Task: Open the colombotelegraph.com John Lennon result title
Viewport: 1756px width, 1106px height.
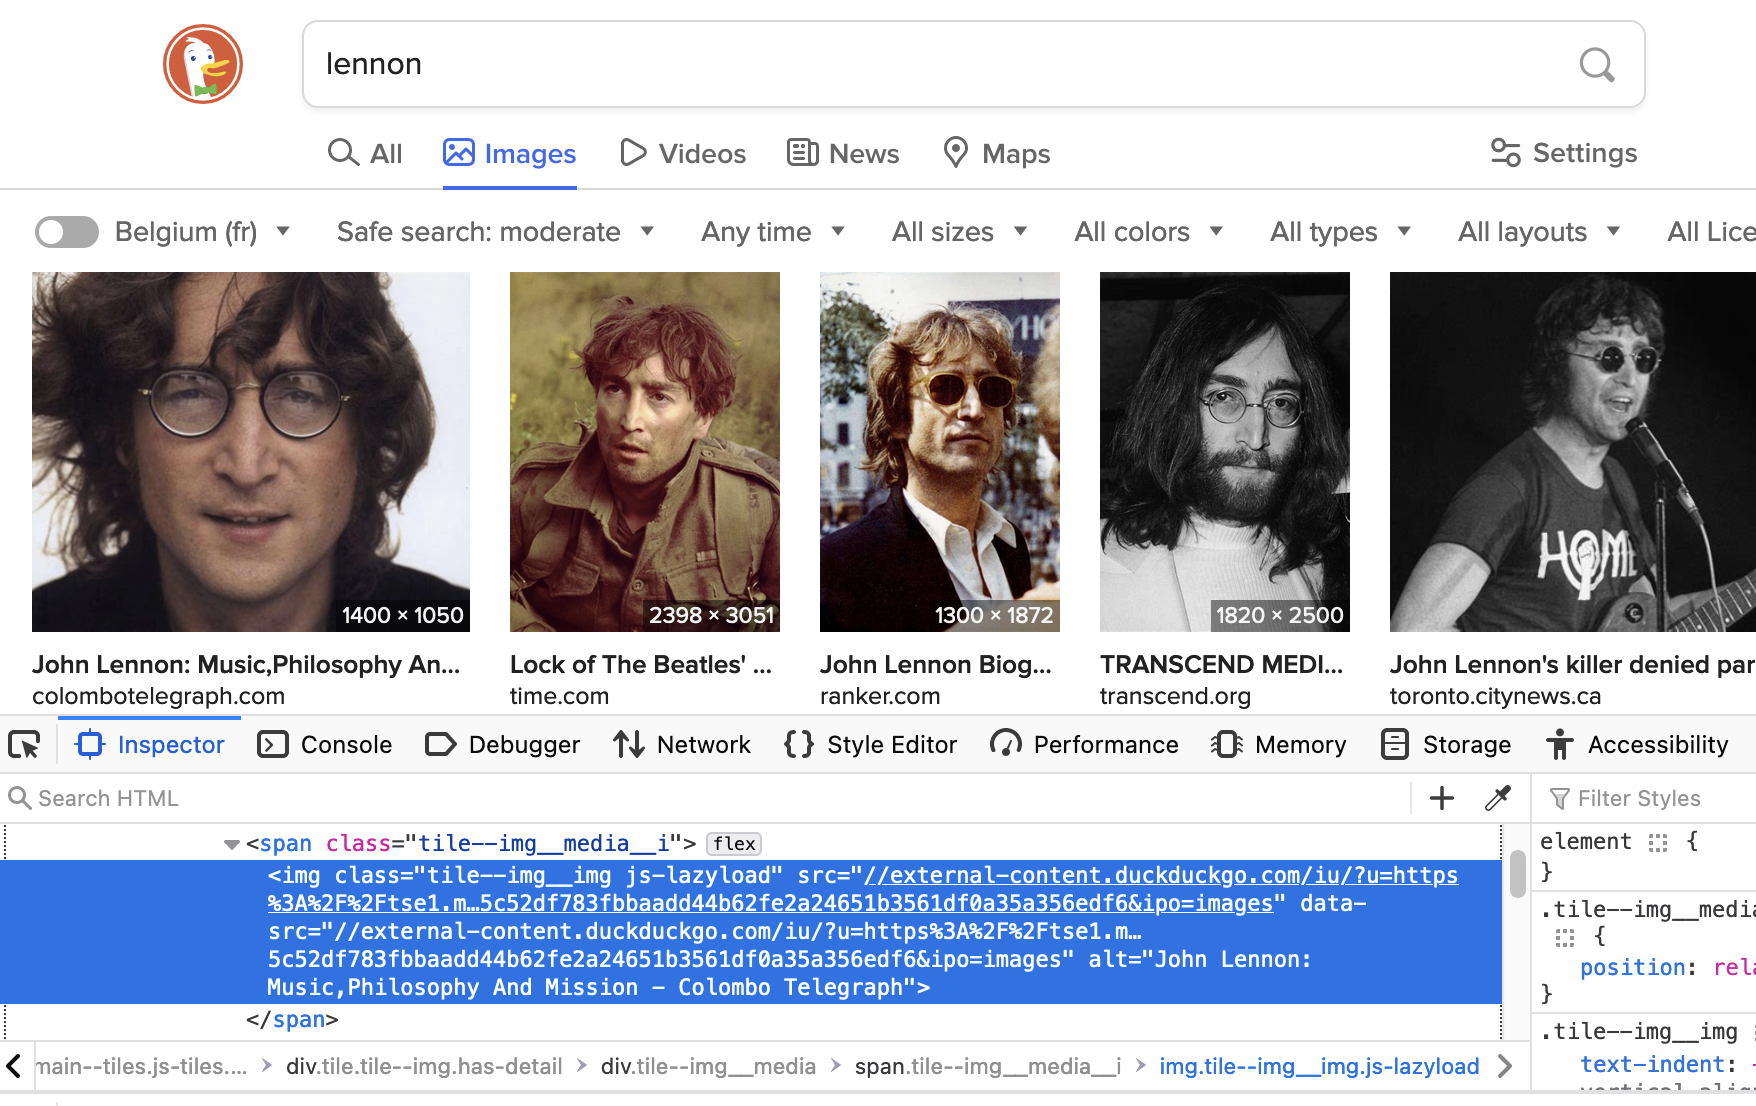Action: (246, 665)
